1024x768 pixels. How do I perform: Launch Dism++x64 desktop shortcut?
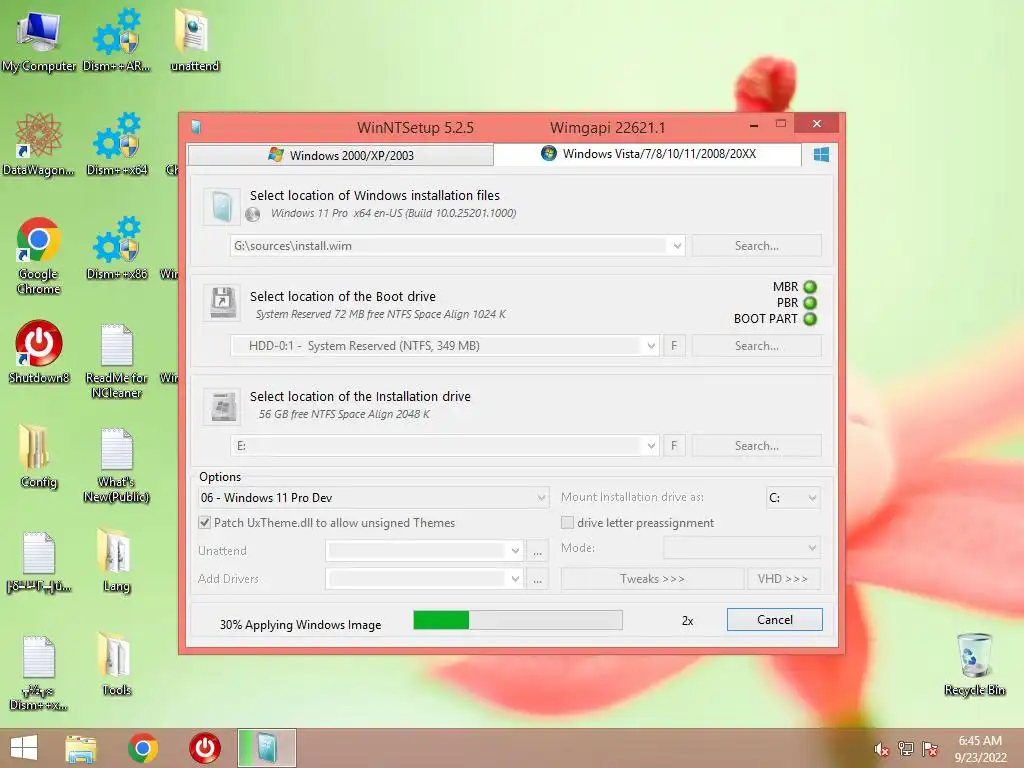117,144
